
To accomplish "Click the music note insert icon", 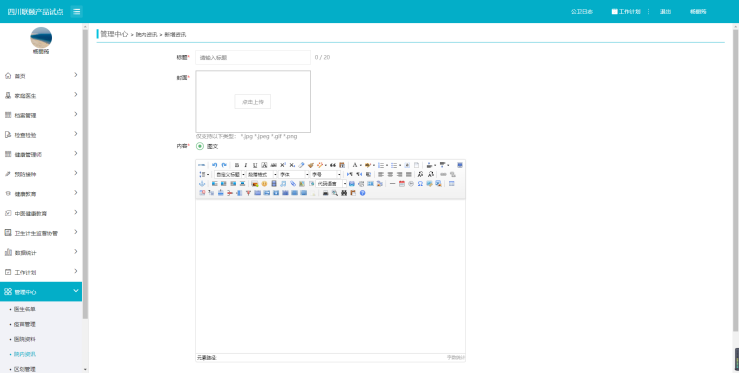I will (x=283, y=184).
